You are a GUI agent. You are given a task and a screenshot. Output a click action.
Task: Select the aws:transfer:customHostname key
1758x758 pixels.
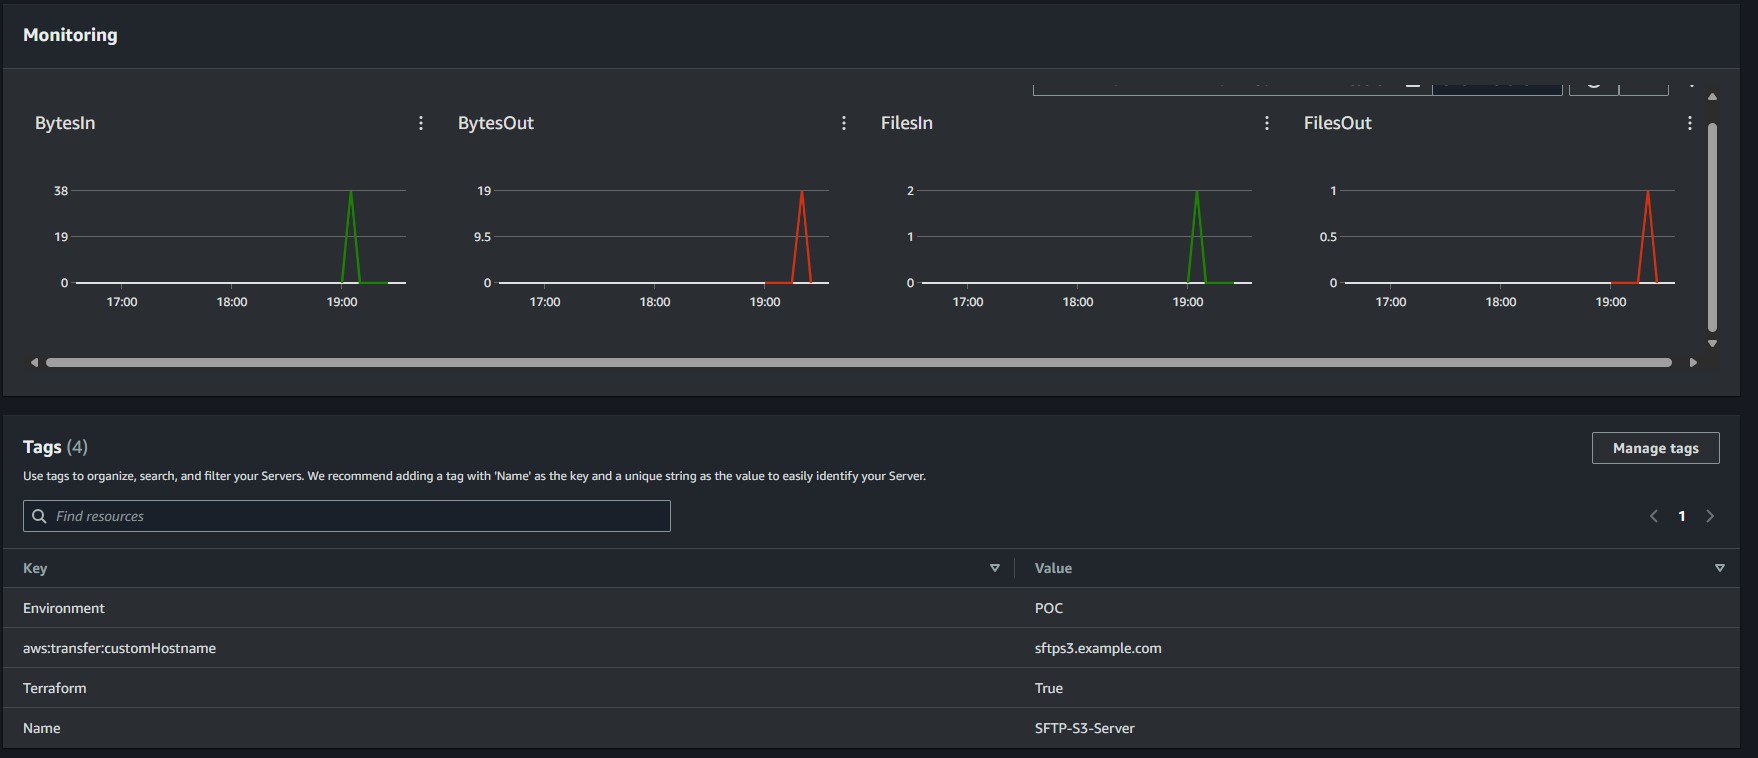(120, 648)
